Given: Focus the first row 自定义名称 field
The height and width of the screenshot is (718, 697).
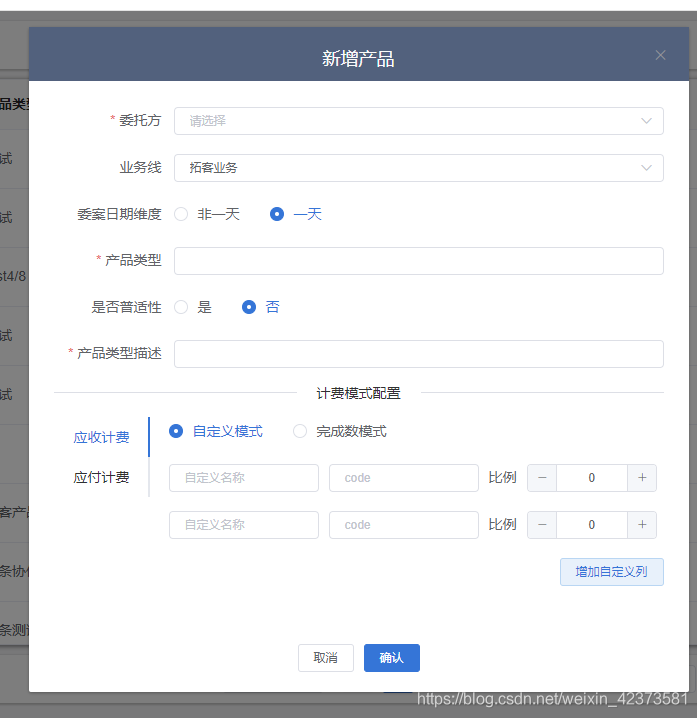Looking at the screenshot, I should [x=244, y=478].
